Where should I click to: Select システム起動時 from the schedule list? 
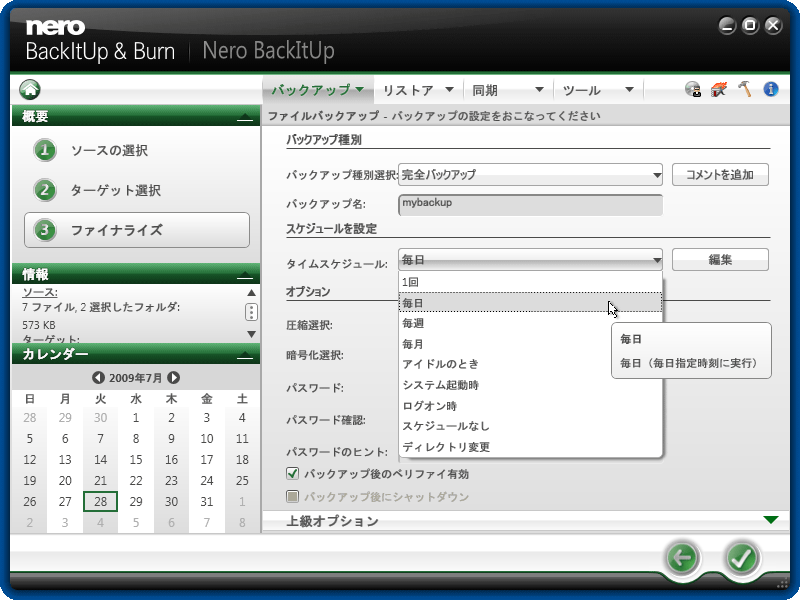pyautogui.click(x=530, y=385)
